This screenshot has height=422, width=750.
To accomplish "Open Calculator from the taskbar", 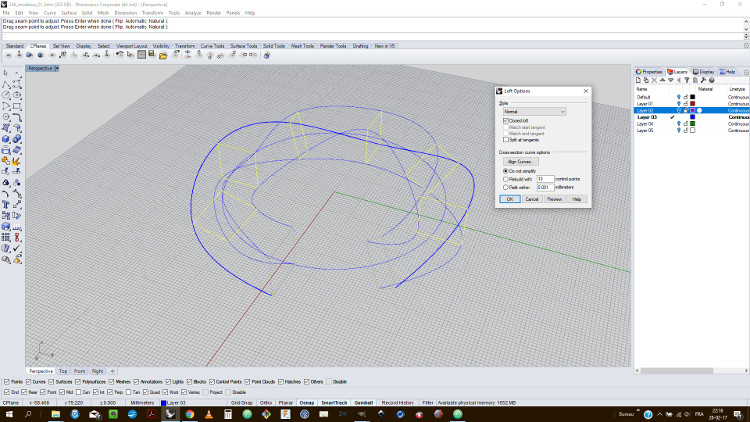I will tap(228, 414).
